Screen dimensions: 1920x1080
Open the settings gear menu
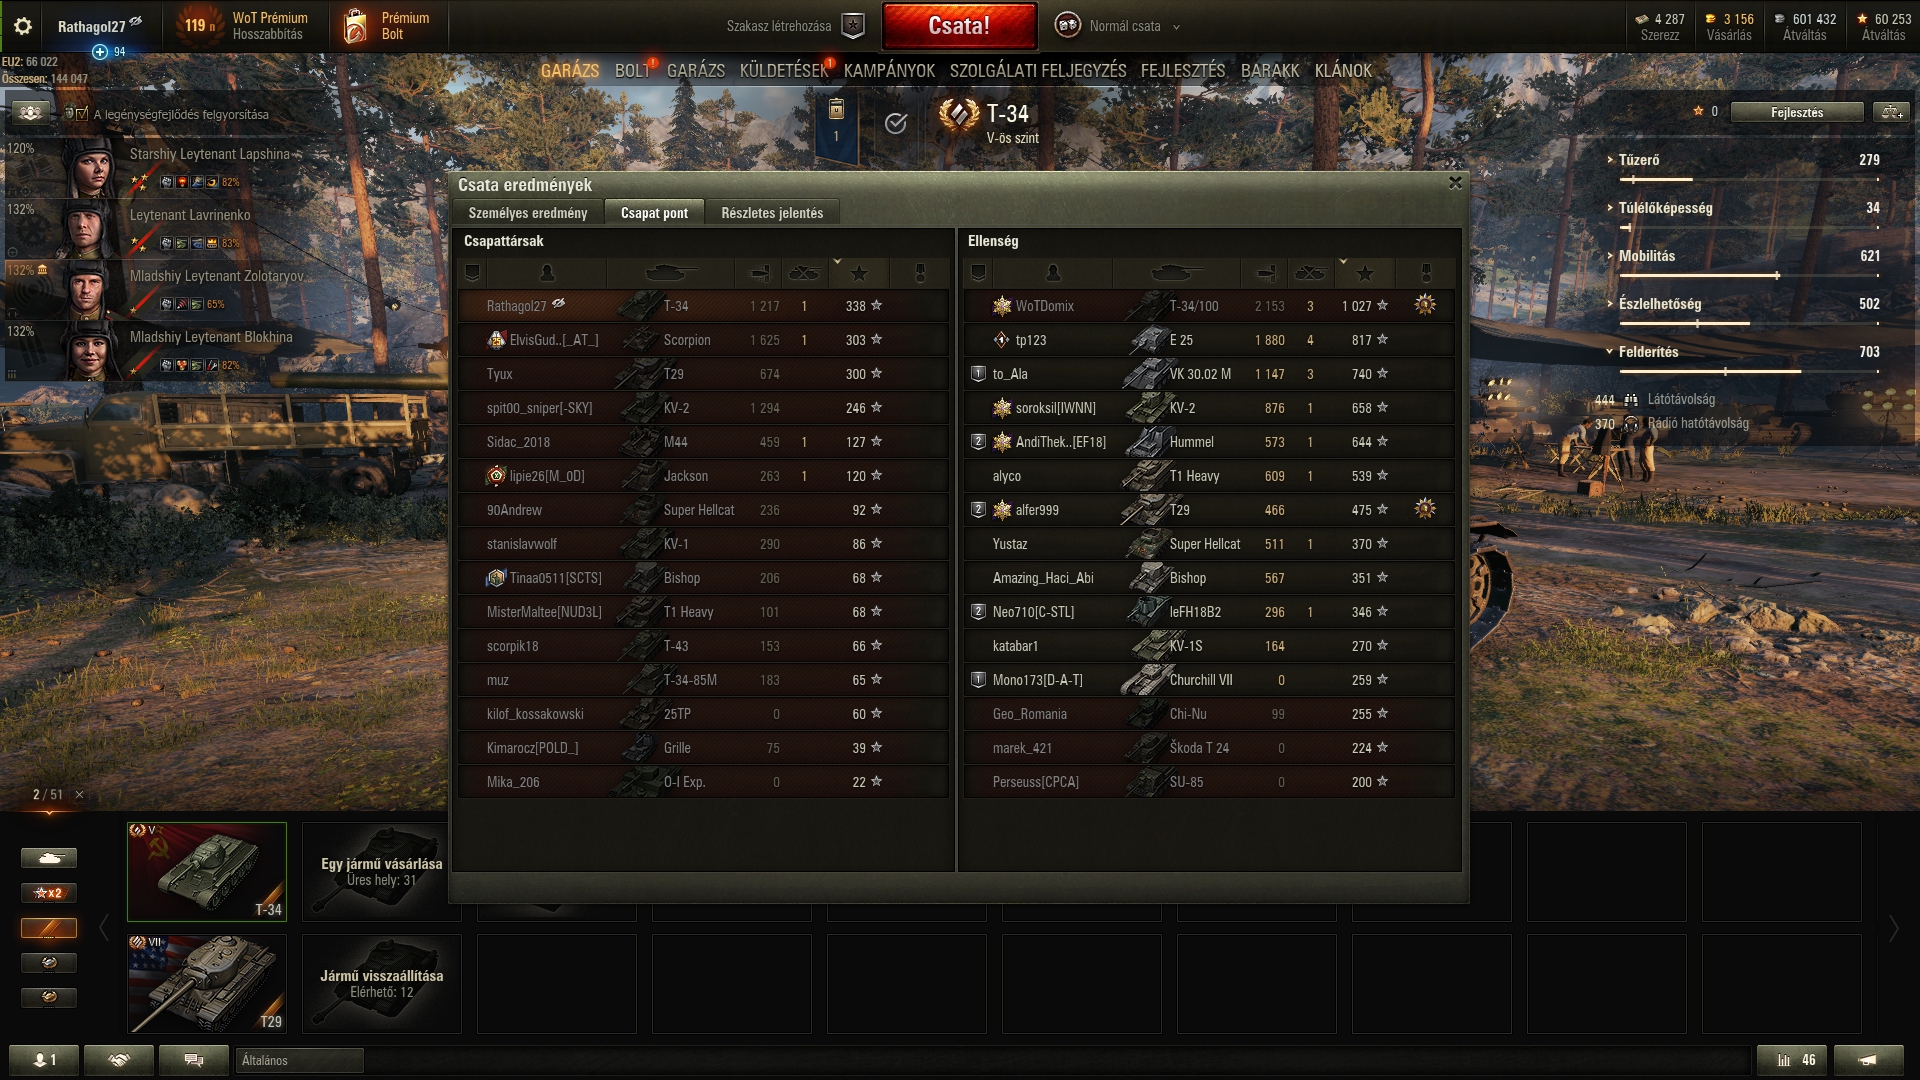tap(22, 26)
